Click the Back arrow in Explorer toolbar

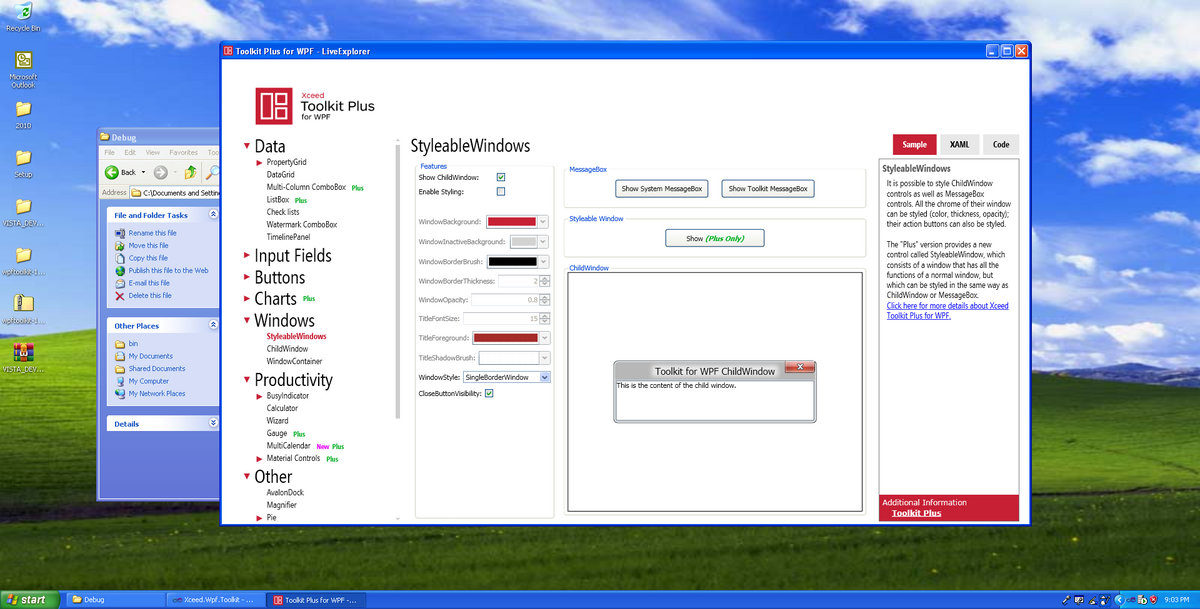[113, 172]
